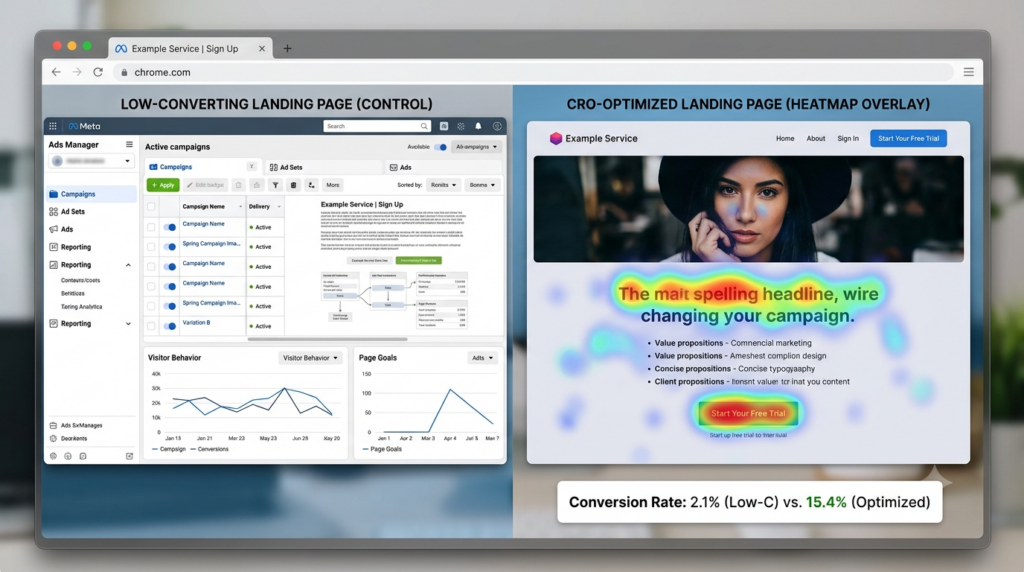Open the notifications bell
The width and height of the screenshot is (1024, 572).
(478, 126)
